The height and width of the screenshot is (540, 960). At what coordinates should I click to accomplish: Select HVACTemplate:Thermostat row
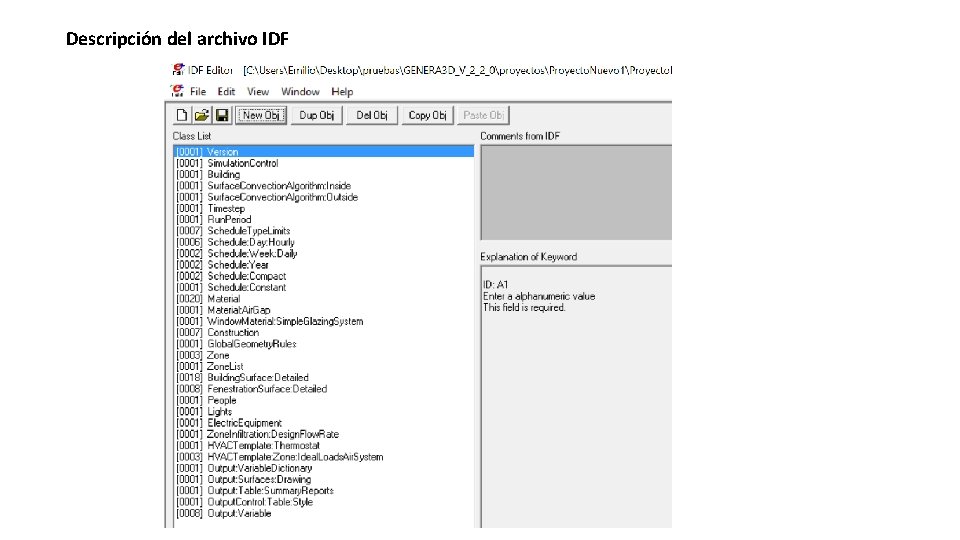pos(324,445)
